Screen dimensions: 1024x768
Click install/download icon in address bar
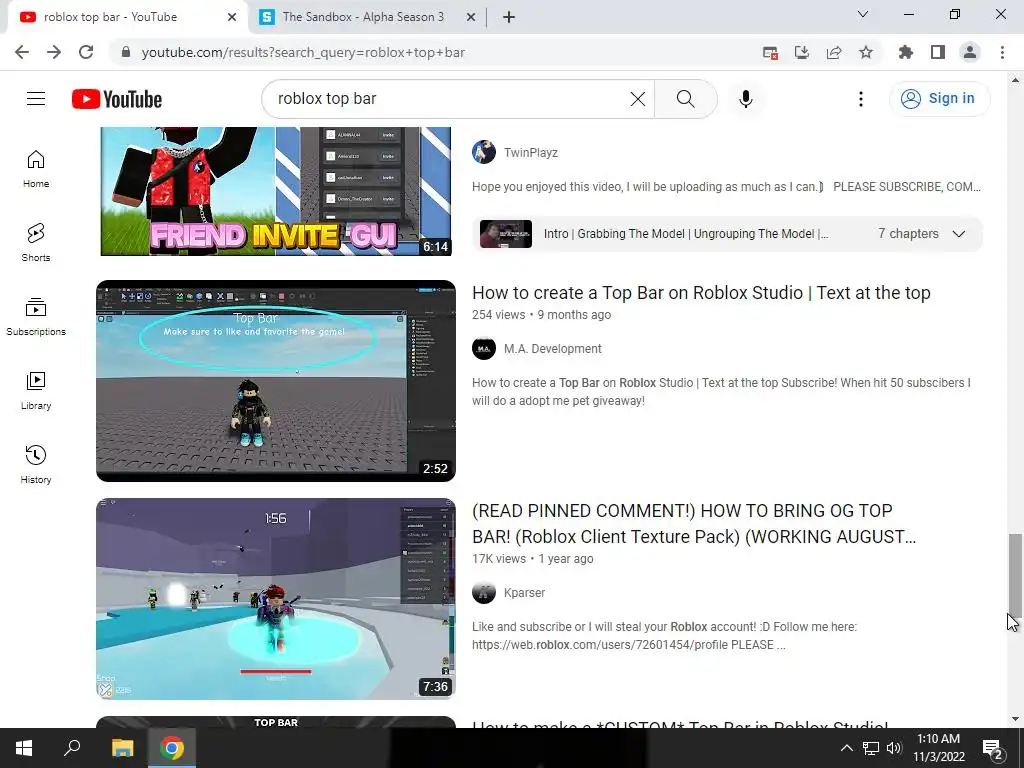pos(802,52)
